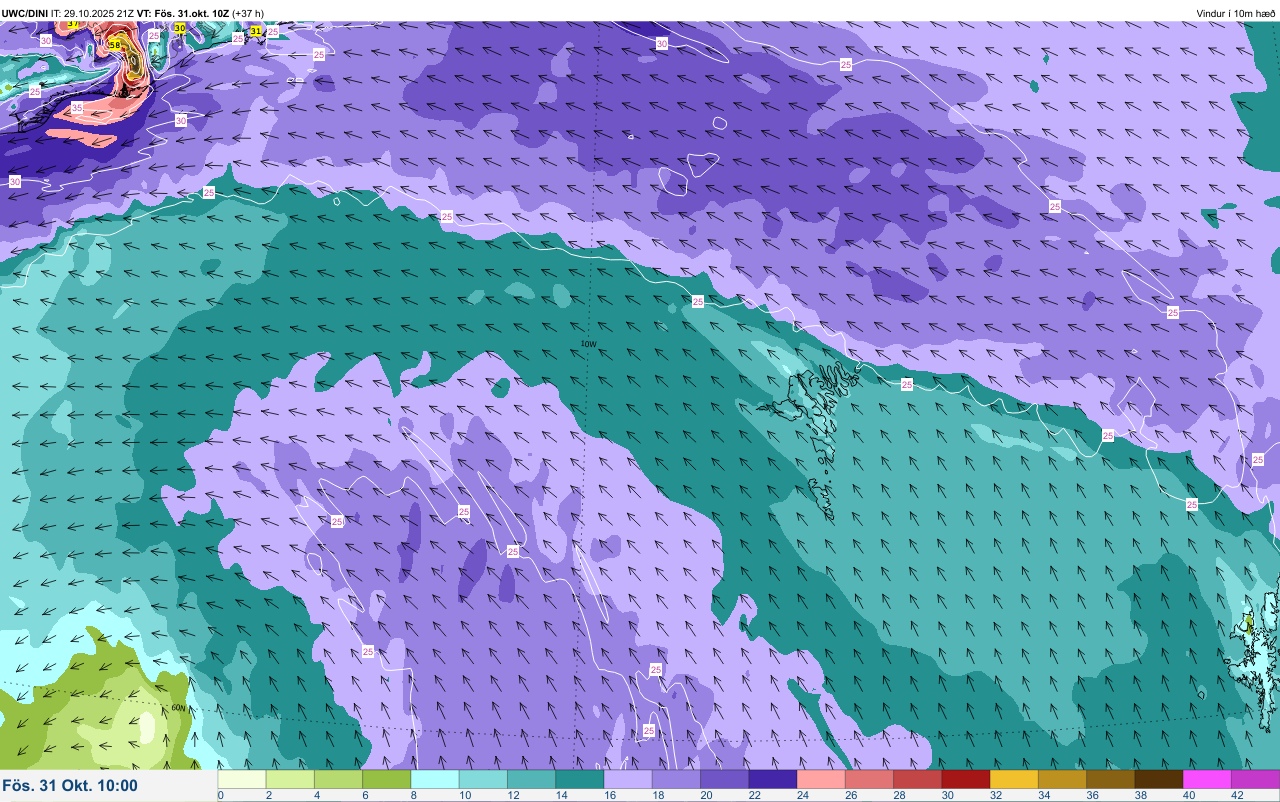Click the salmon 26–28 legend swatch

pyautogui.click(x=869, y=779)
